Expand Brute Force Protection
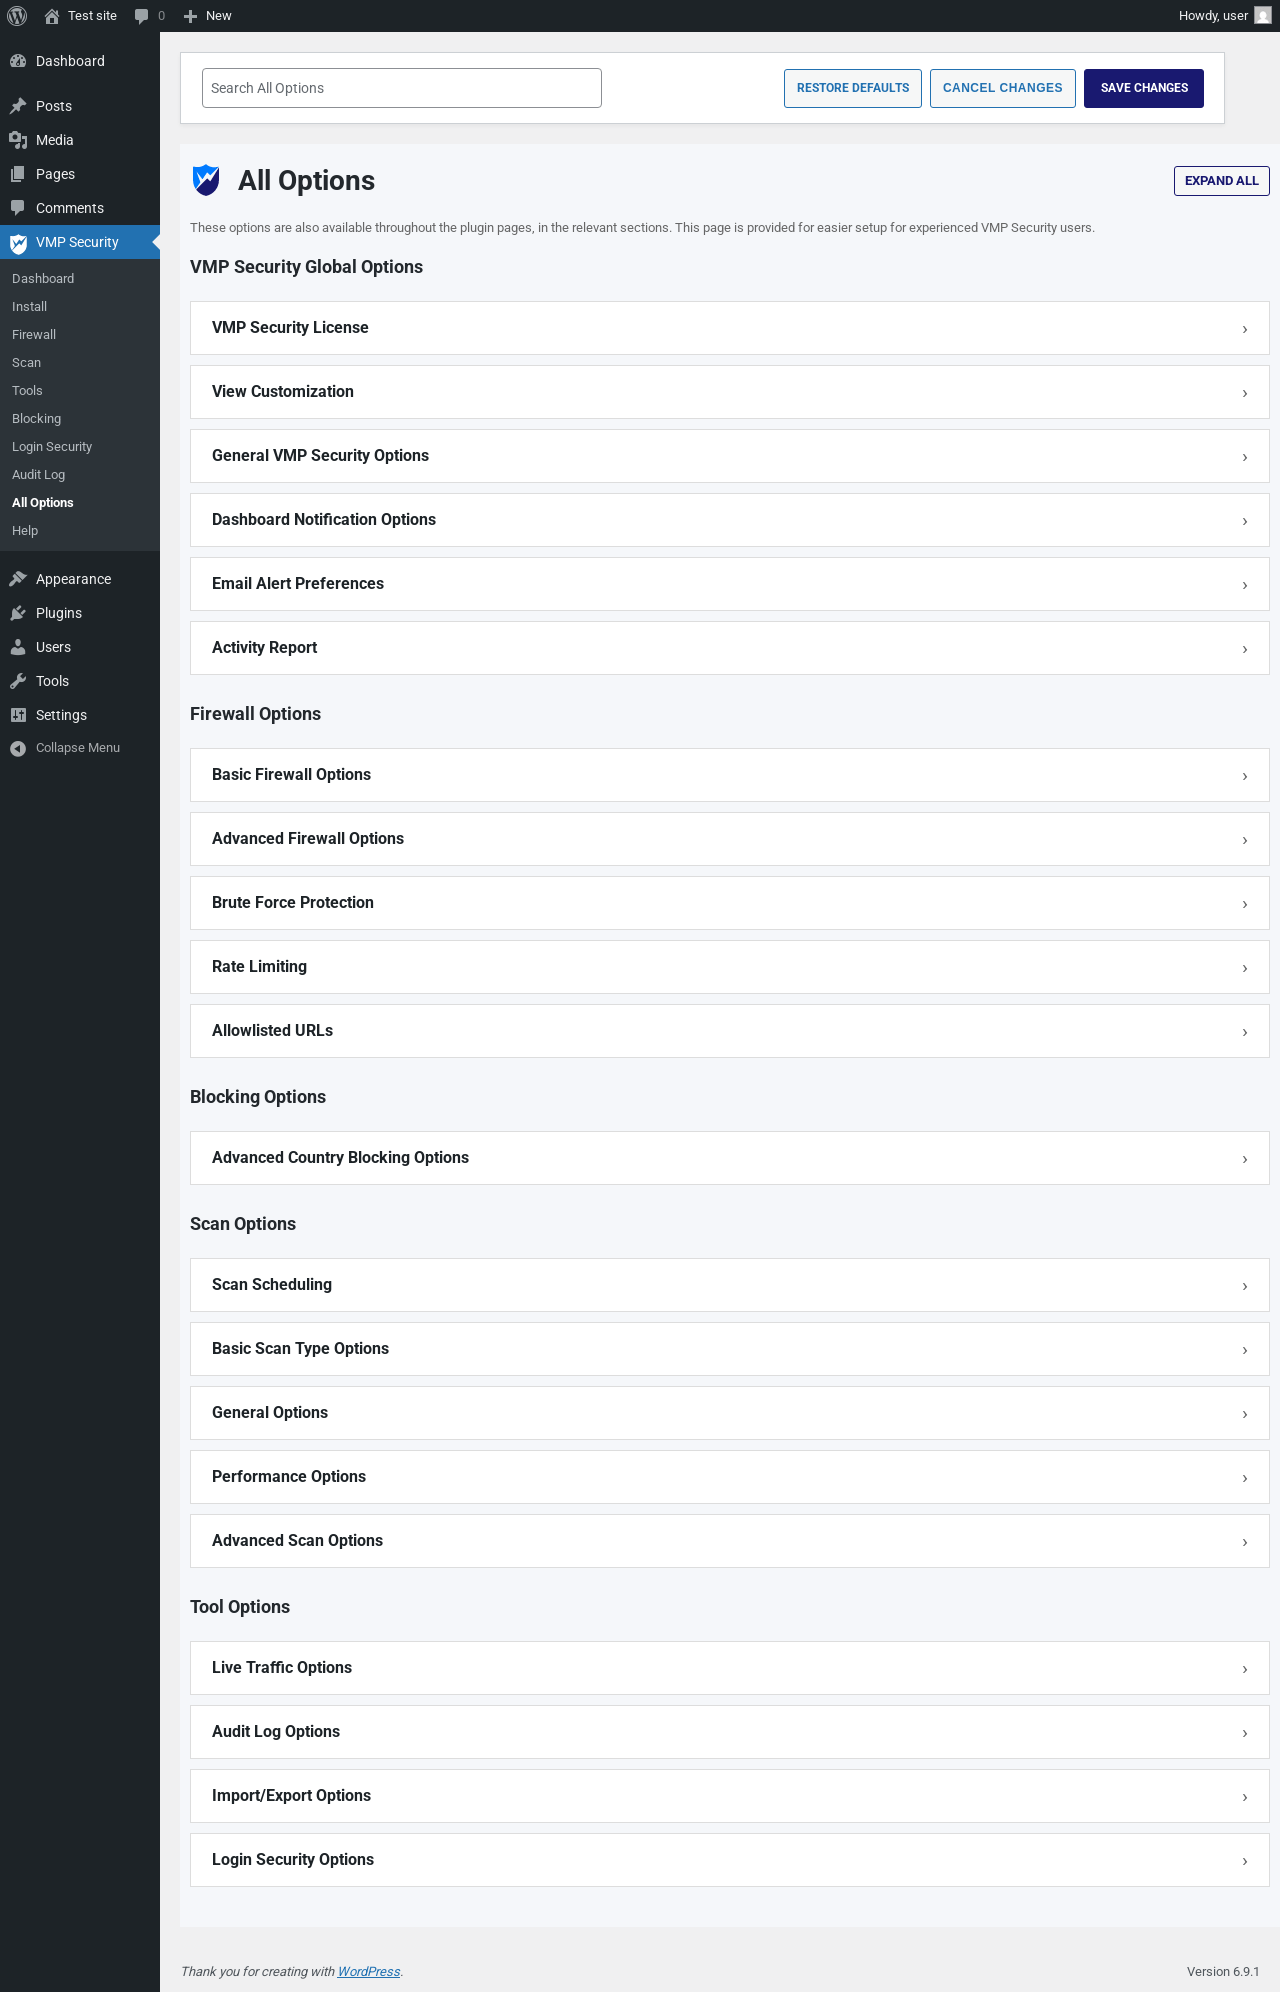The width and height of the screenshot is (1280, 1992). (730, 903)
